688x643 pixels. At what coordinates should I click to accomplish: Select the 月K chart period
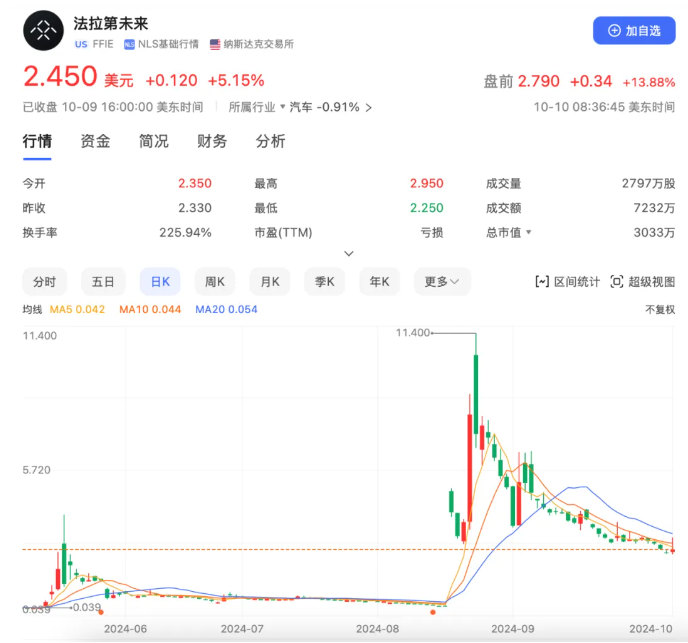270,282
